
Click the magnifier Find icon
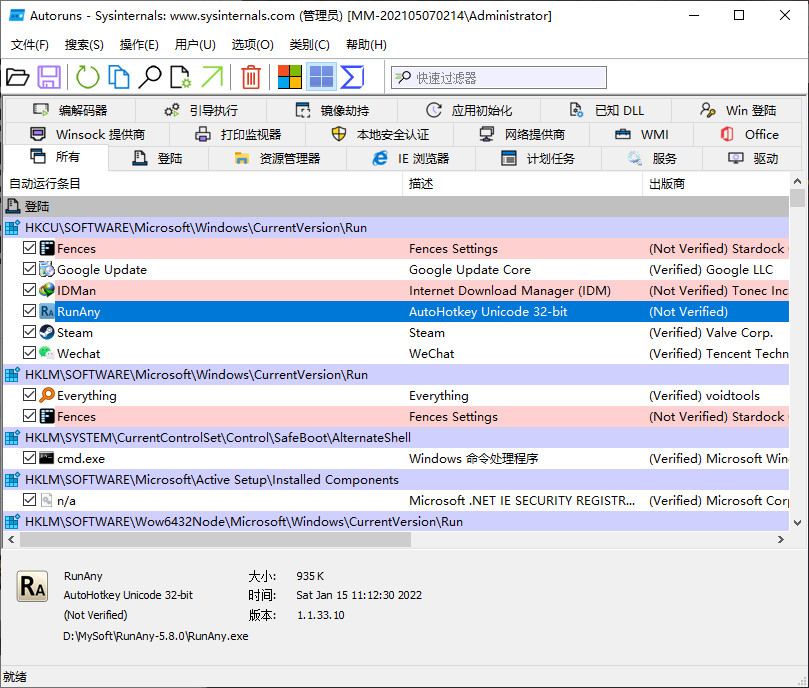click(150, 77)
